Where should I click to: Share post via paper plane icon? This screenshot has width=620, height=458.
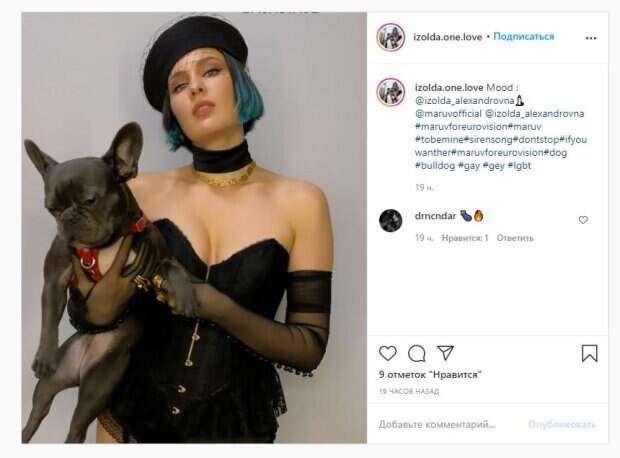pos(445,353)
